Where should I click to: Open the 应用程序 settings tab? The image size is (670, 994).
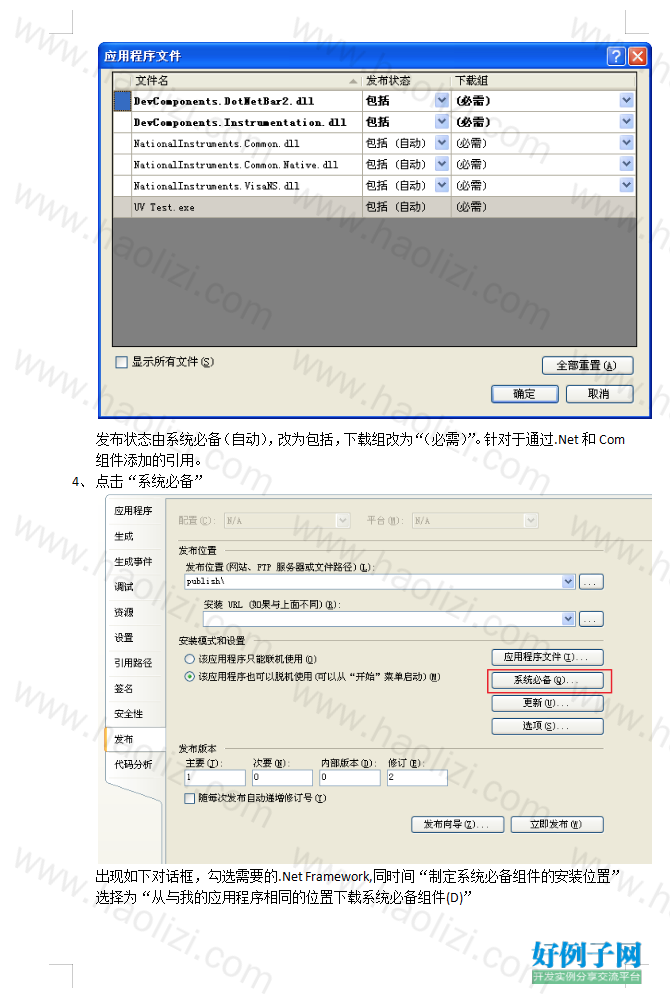[133, 510]
